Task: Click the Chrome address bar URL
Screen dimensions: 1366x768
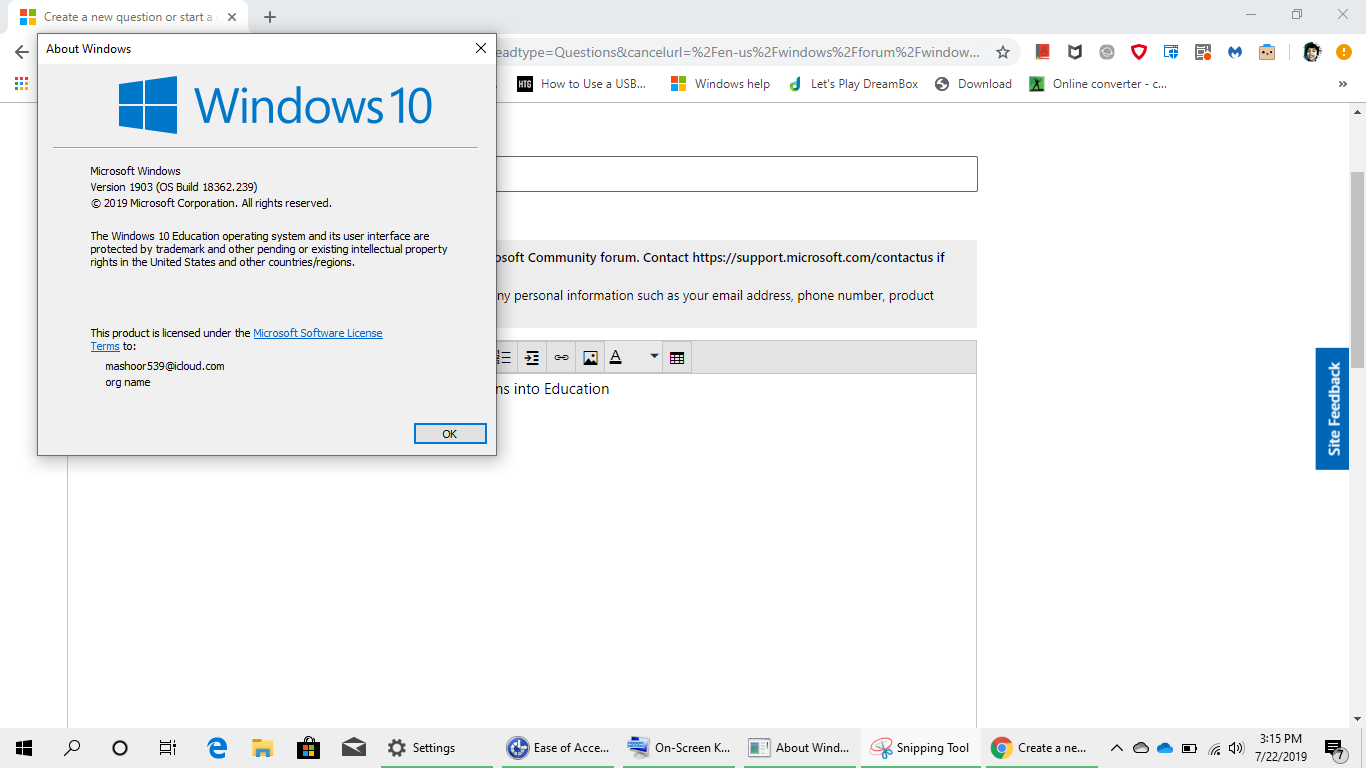Action: pos(740,52)
